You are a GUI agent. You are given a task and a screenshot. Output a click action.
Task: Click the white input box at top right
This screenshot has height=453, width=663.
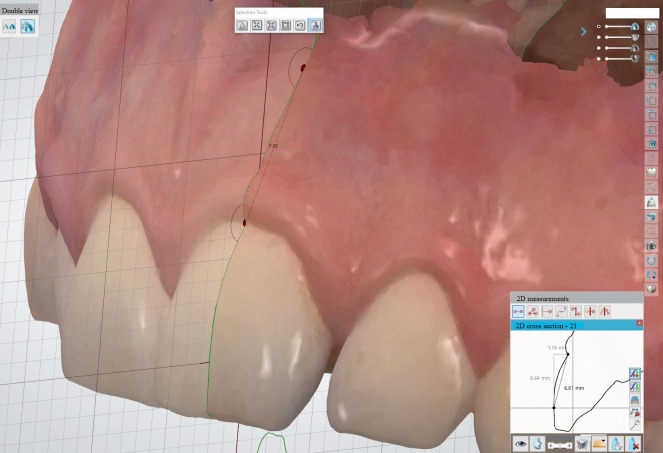click(x=632, y=13)
